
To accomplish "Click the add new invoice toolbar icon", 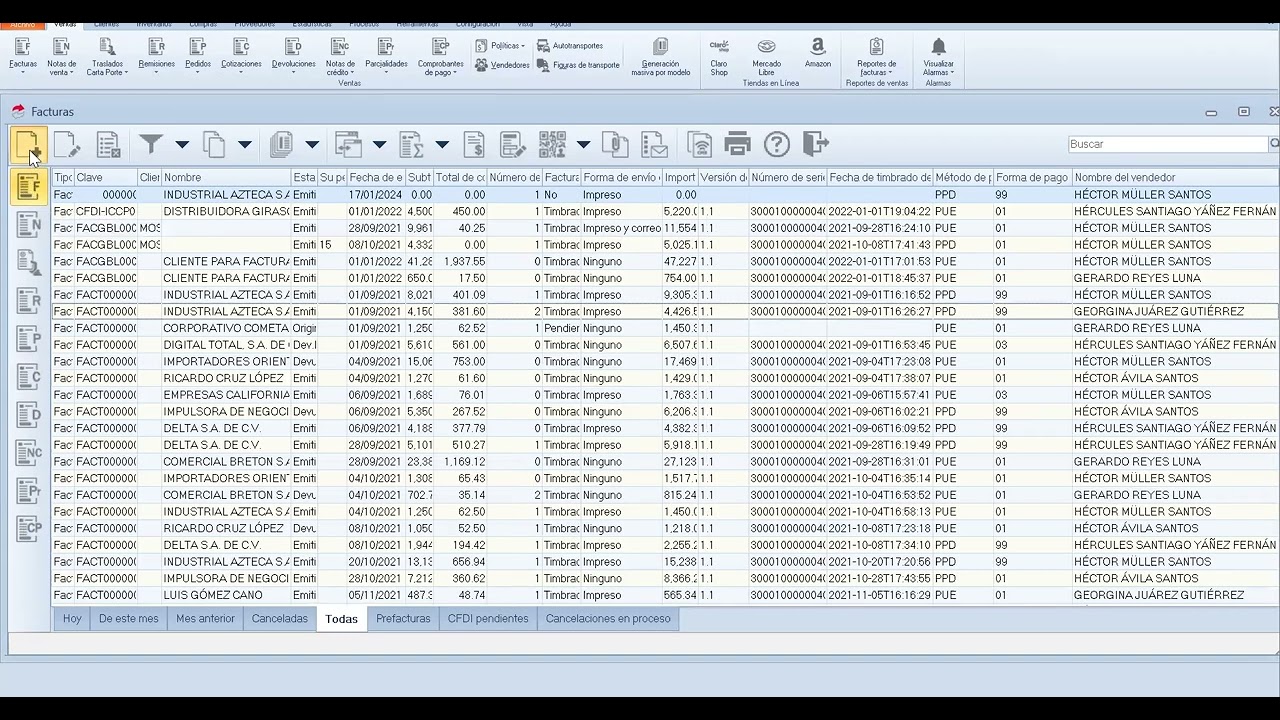I will point(26,144).
